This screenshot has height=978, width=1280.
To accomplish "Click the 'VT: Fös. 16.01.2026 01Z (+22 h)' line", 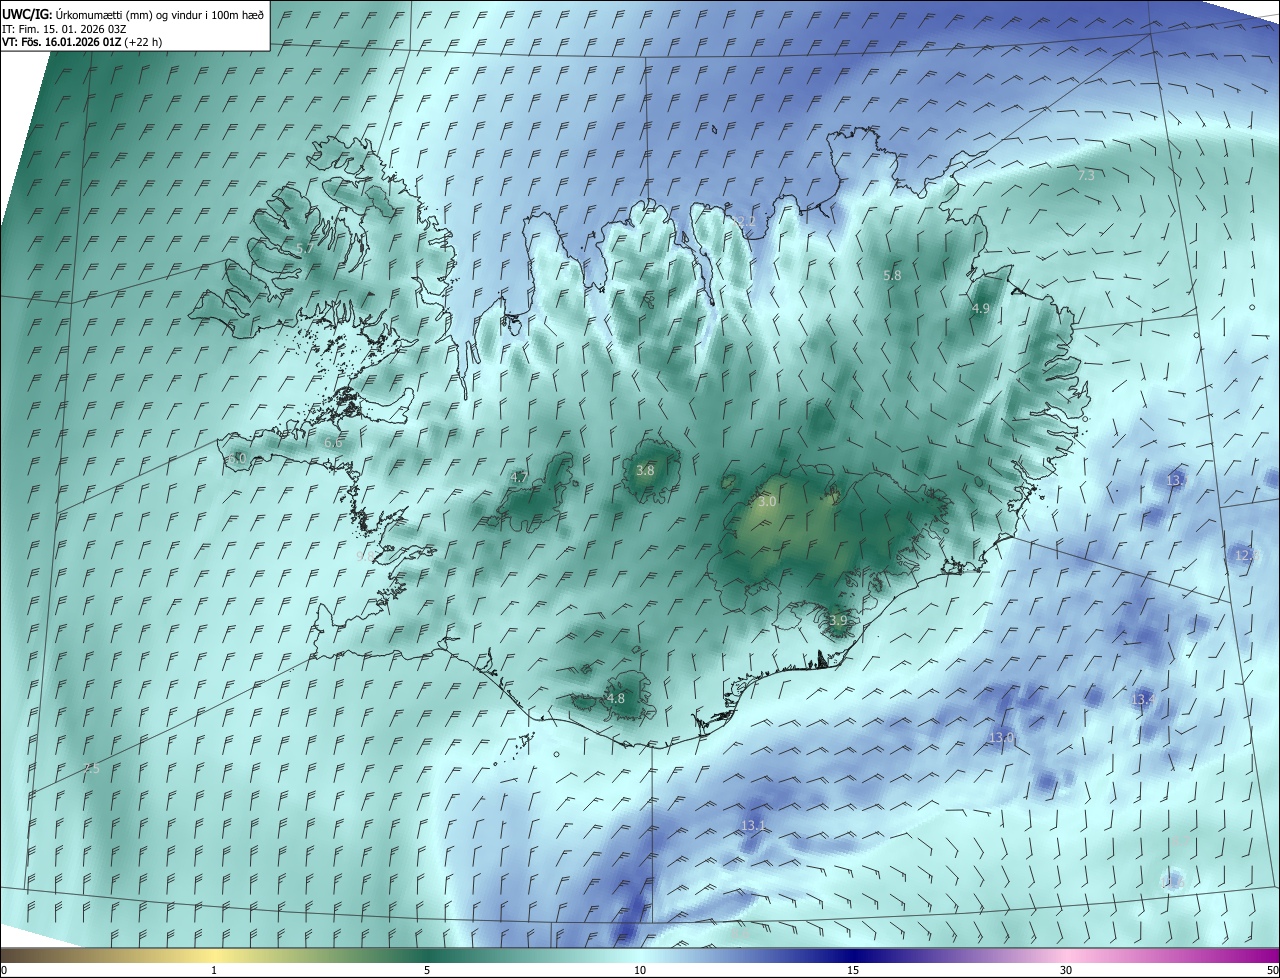I will click(82, 42).
